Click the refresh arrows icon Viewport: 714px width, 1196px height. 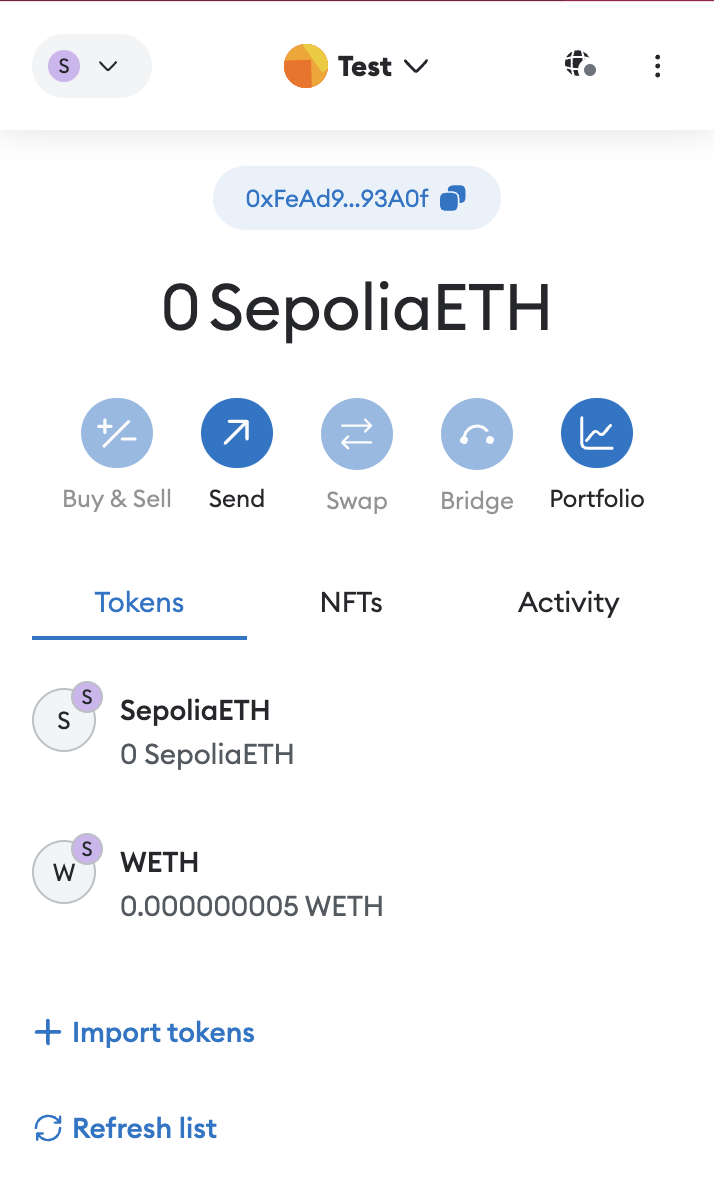pyautogui.click(x=48, y=1128)
